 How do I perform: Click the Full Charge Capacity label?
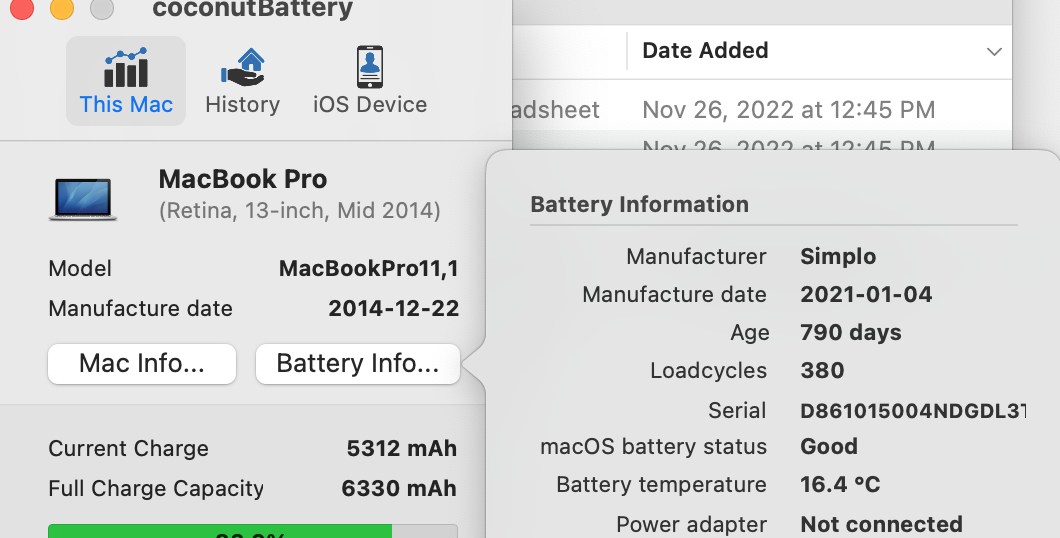pyautogui.click(x=156, y=489)
